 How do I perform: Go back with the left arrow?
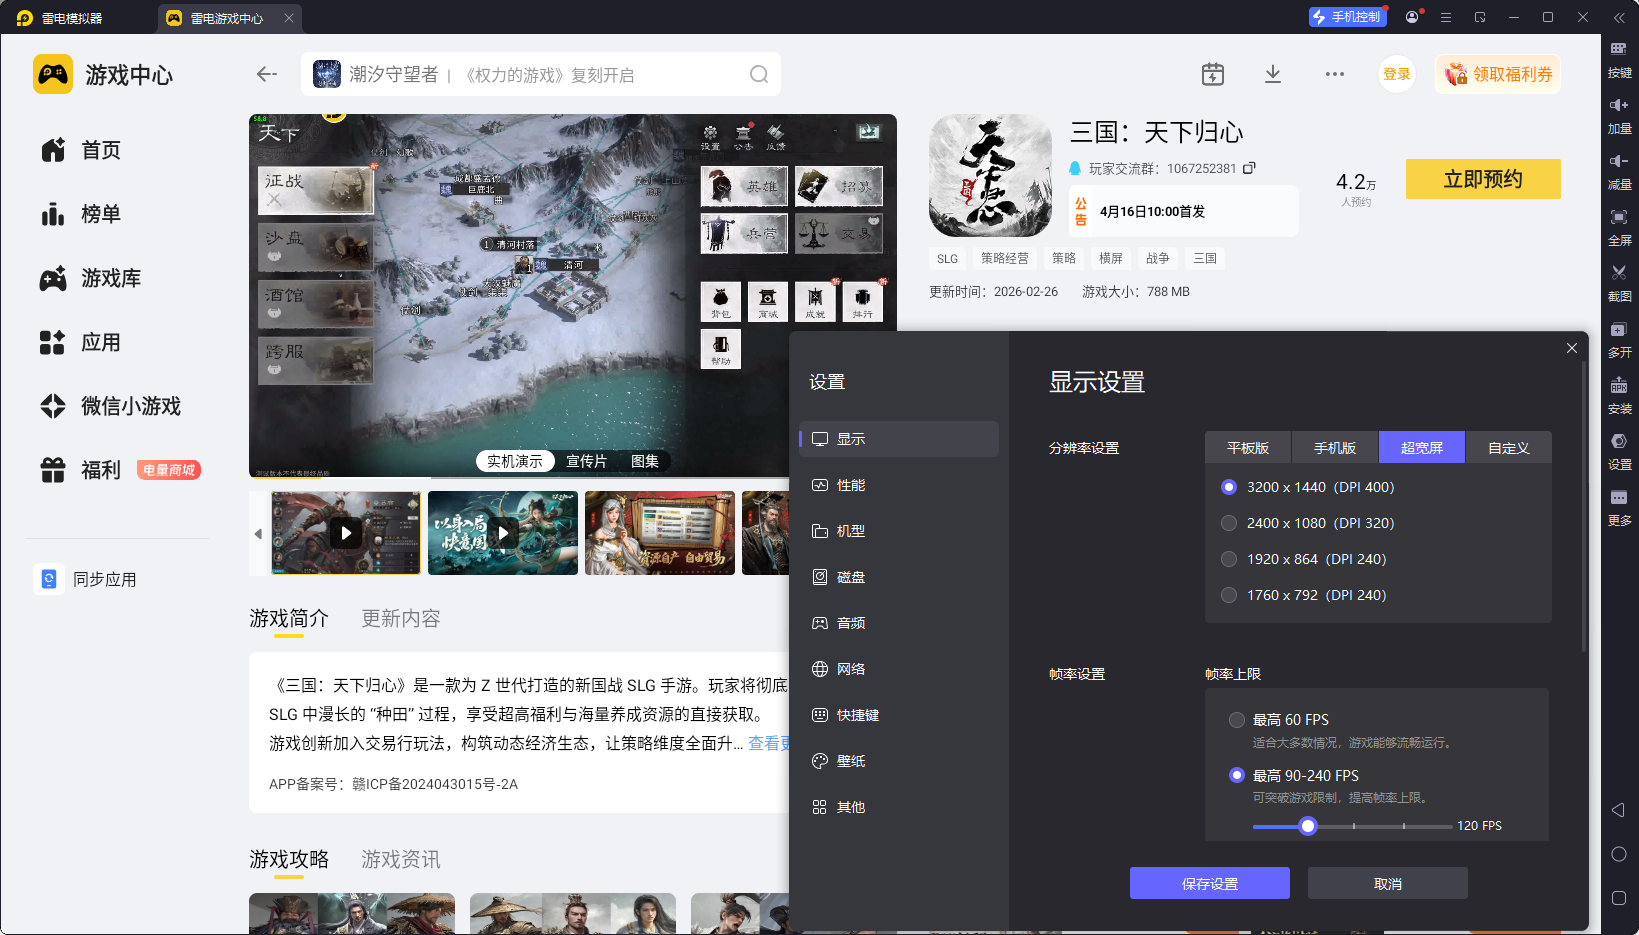click(266, 74)
